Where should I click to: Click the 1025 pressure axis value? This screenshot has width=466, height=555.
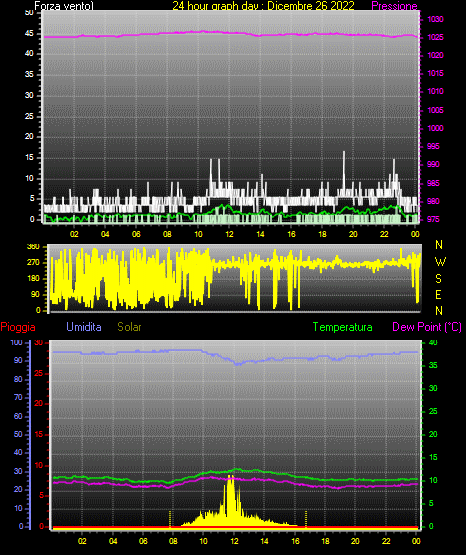(435, 37)
